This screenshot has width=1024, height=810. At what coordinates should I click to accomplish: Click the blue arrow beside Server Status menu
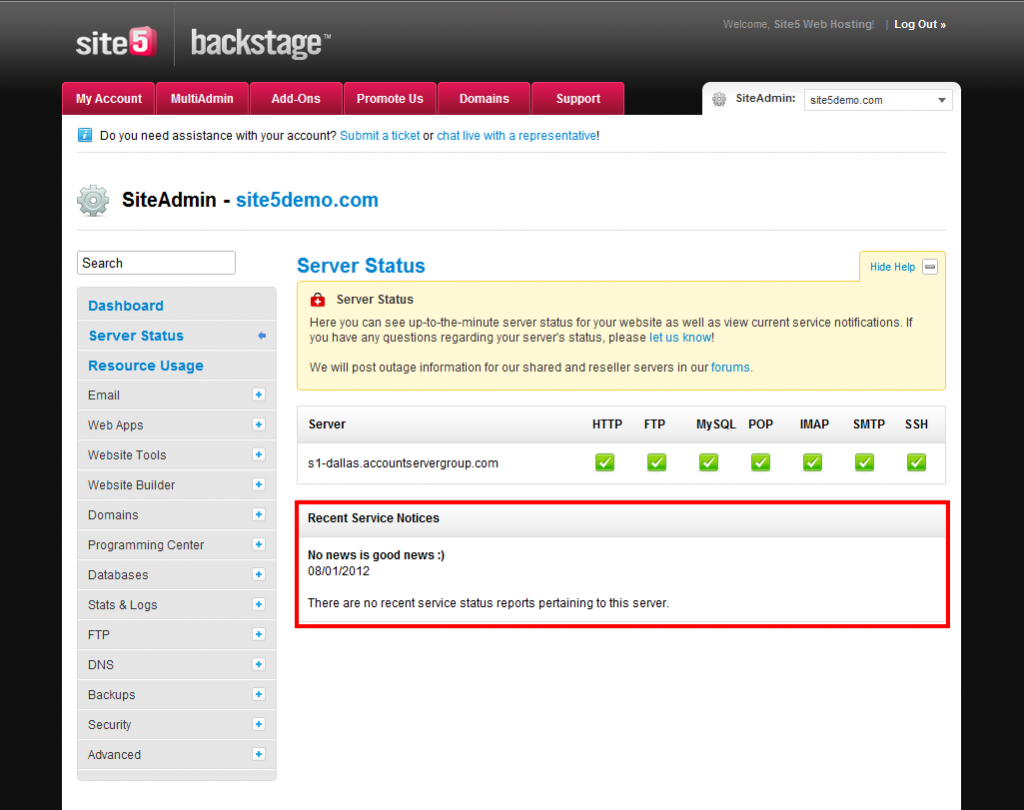point(262,336)
